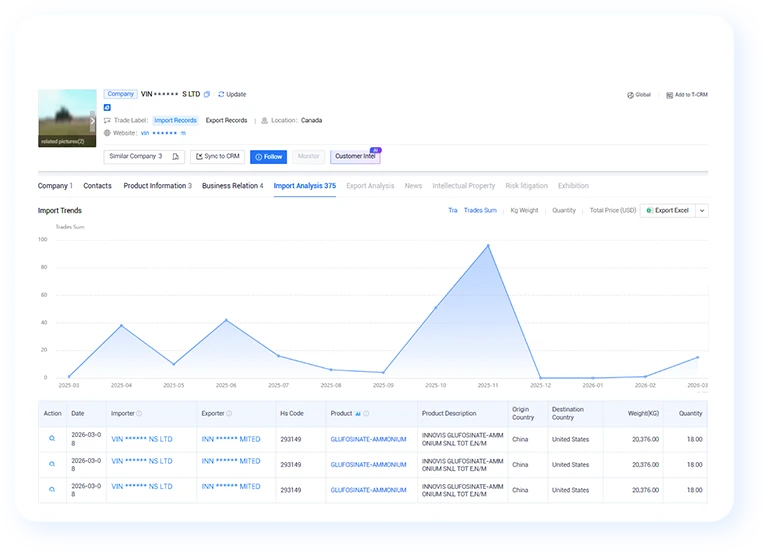Open importer VIN NS LTD in first row
Viewport: 766px width, 554px height.
142,439
